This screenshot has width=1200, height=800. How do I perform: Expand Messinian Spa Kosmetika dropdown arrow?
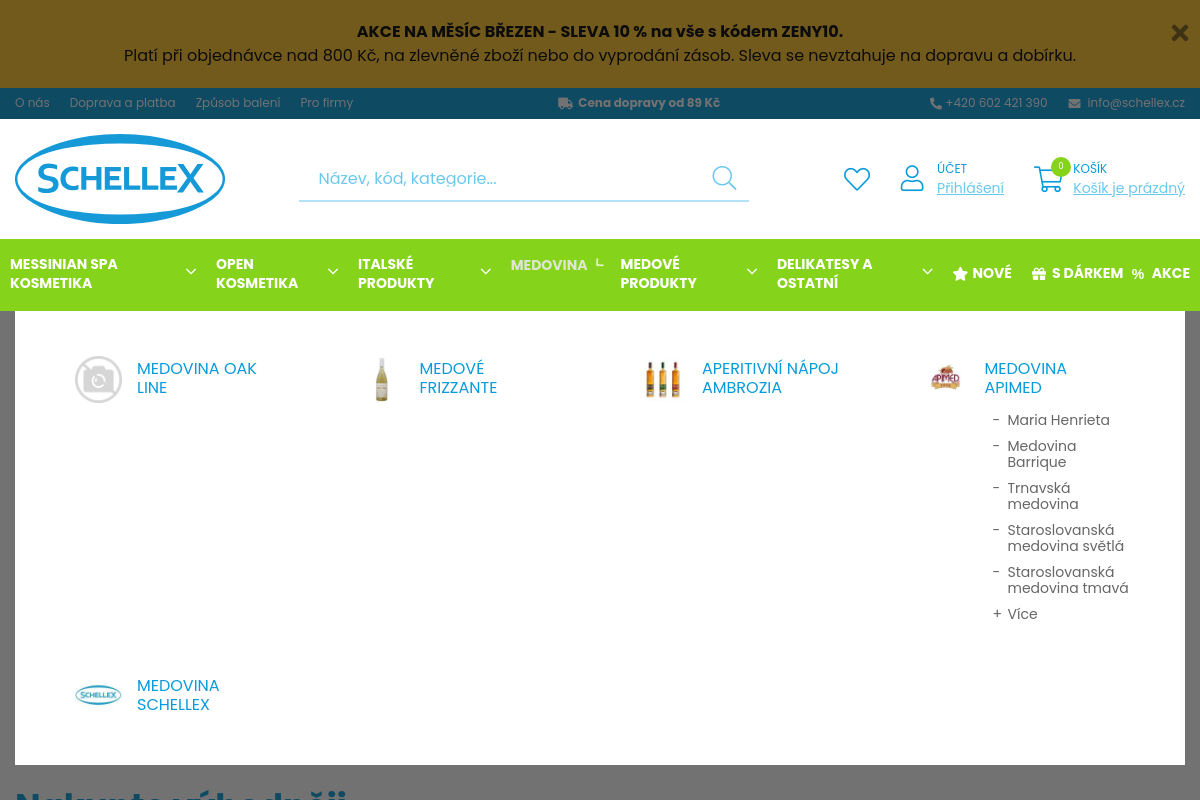[190, 272]
